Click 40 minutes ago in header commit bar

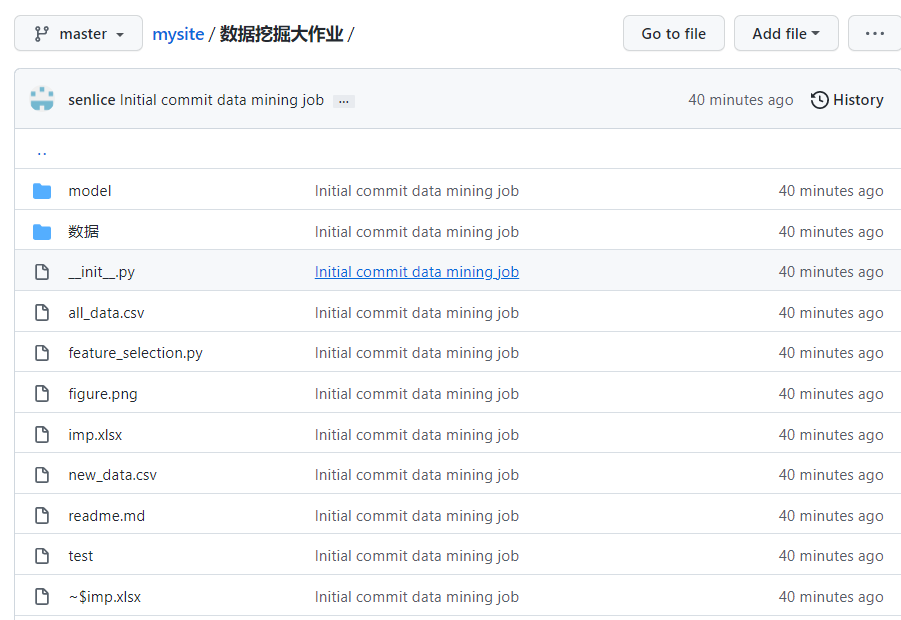click(741, 100)
